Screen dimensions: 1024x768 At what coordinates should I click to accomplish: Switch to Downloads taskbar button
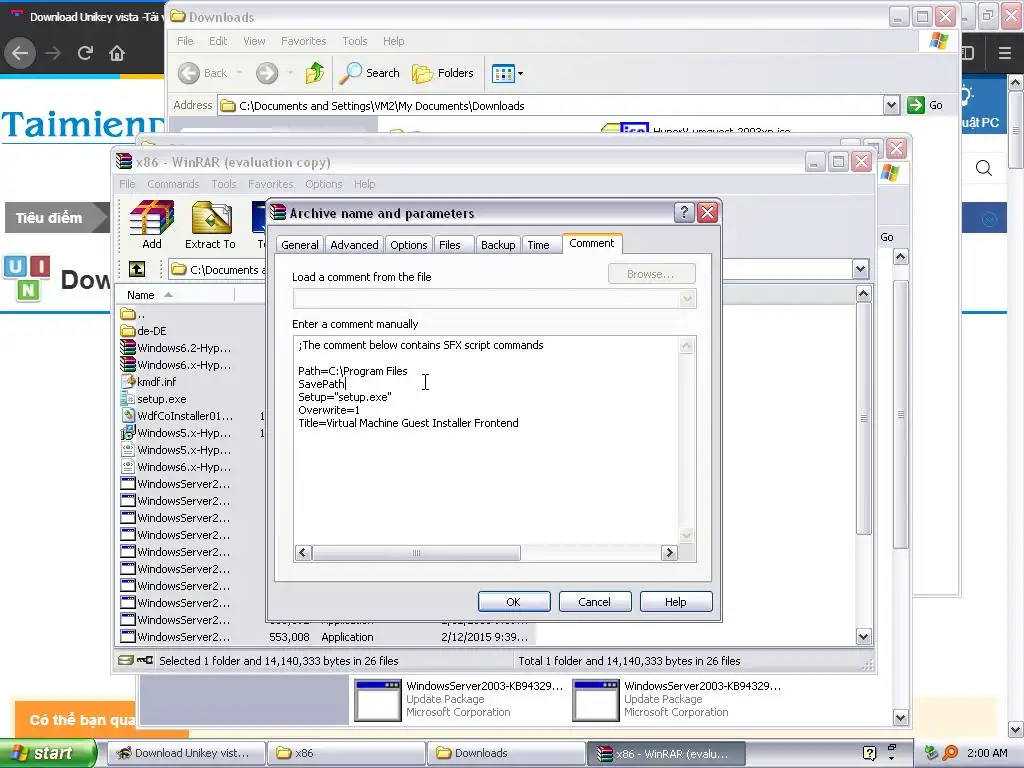coord(506,753)
